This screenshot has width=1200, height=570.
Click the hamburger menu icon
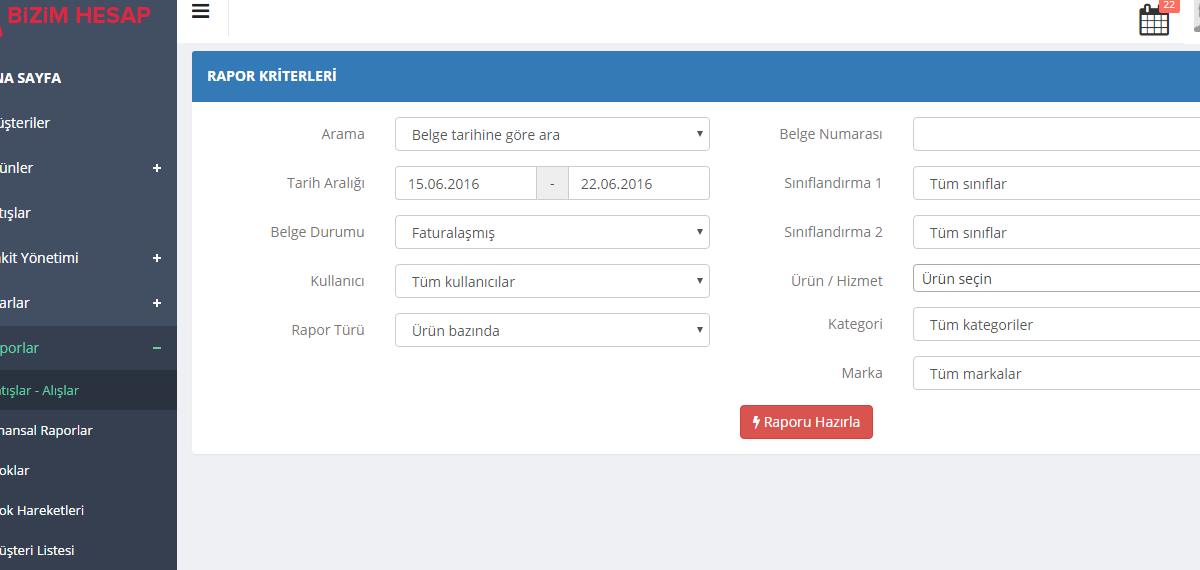[x=201, y=11]
